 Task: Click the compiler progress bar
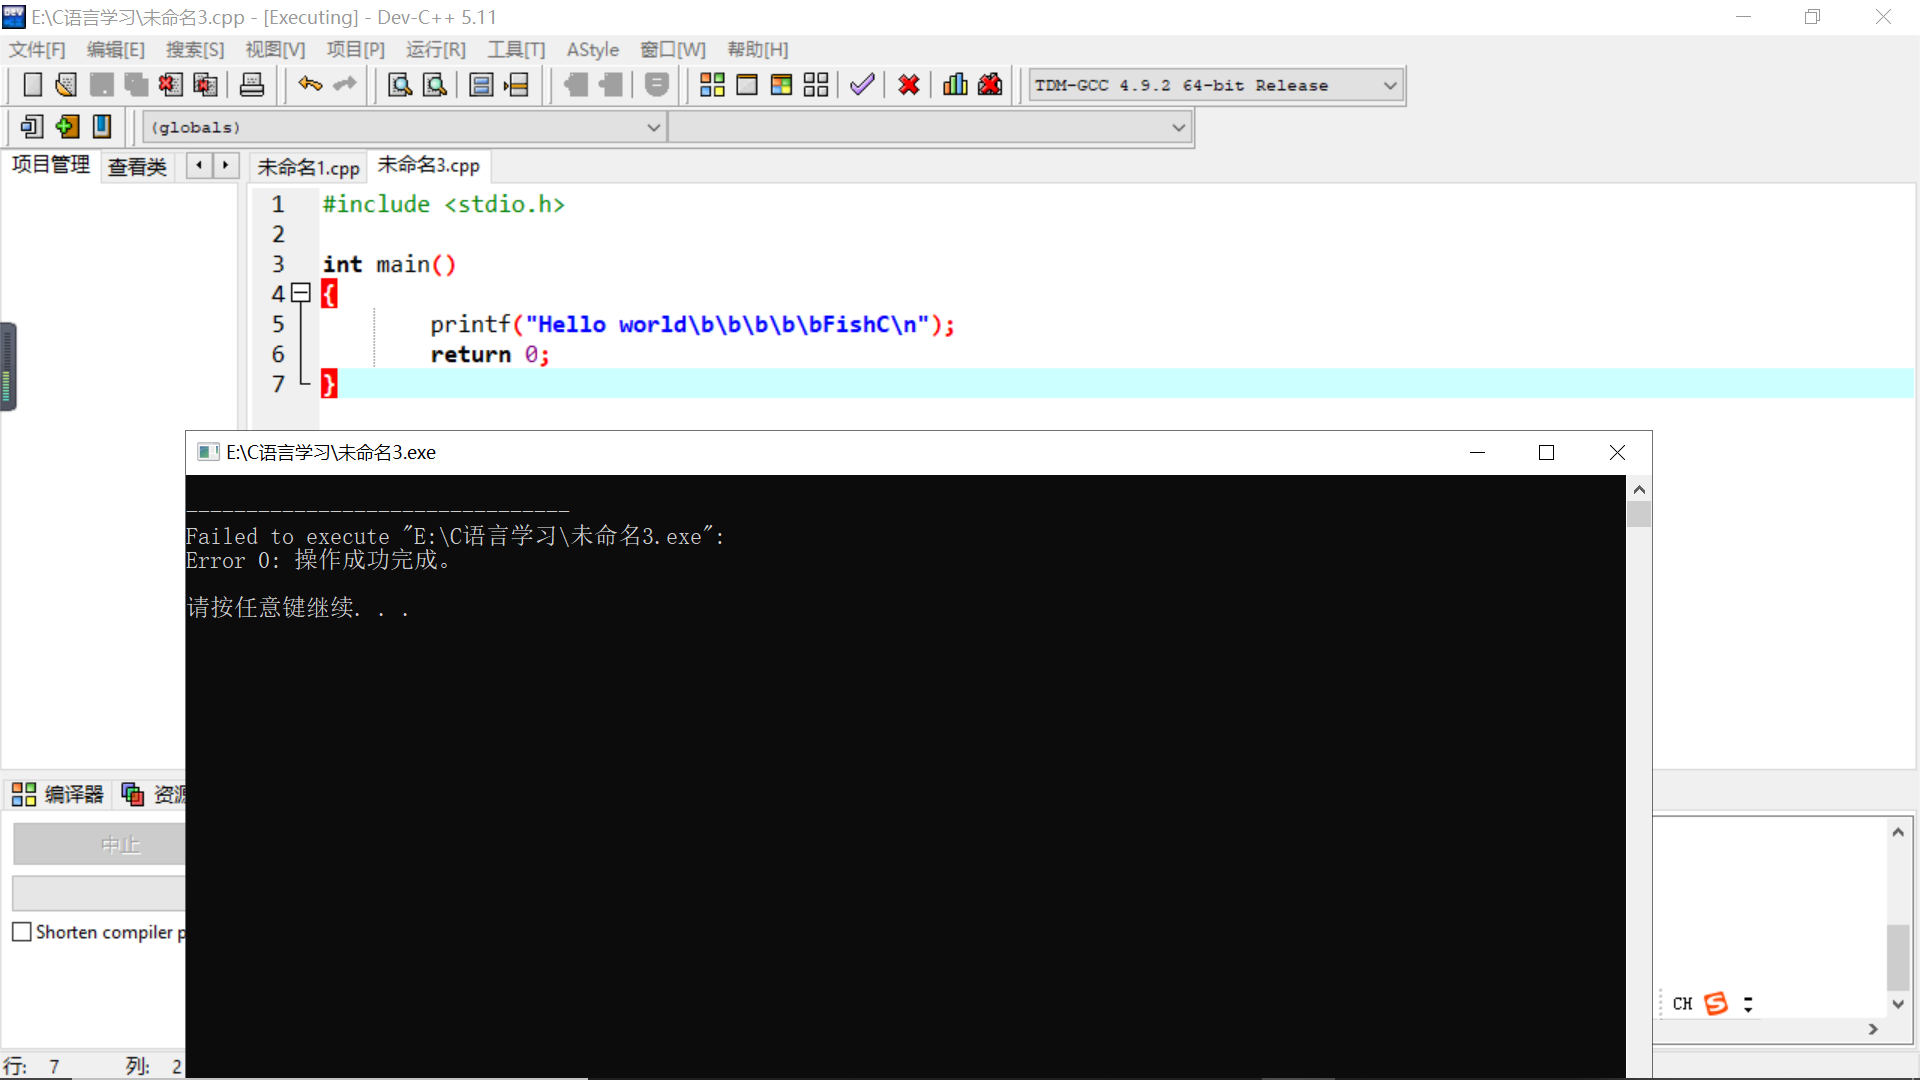[x=99, y=893]
